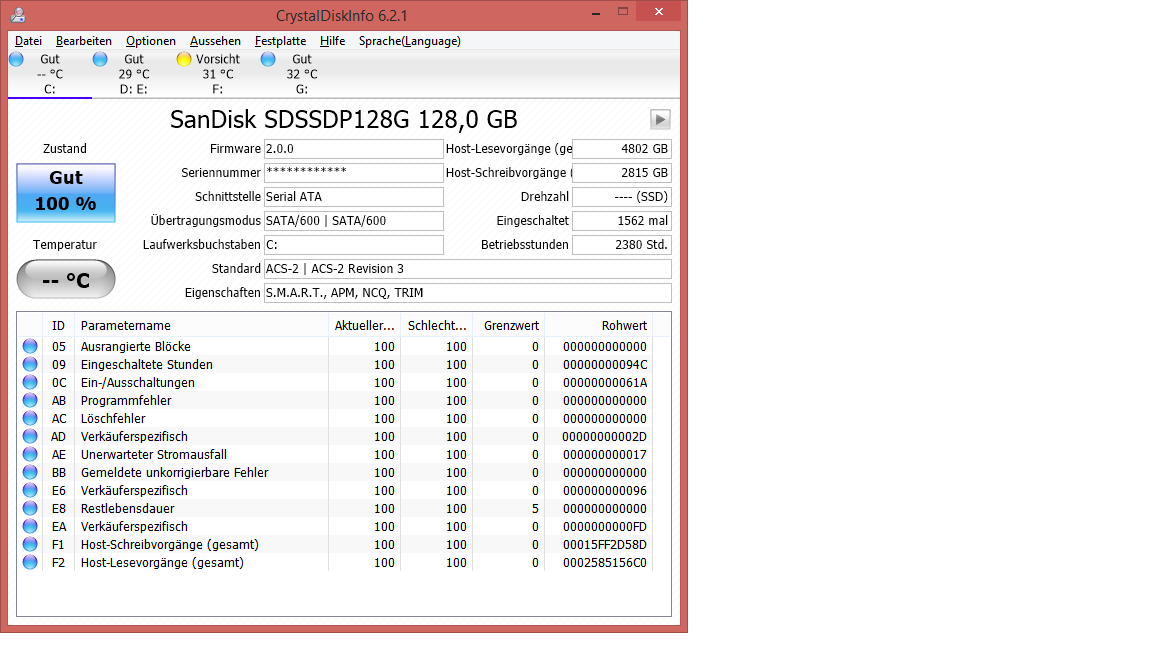Click status icon for Programmfehler
This screenshot has height=648, width=1152.
(30, 400)
